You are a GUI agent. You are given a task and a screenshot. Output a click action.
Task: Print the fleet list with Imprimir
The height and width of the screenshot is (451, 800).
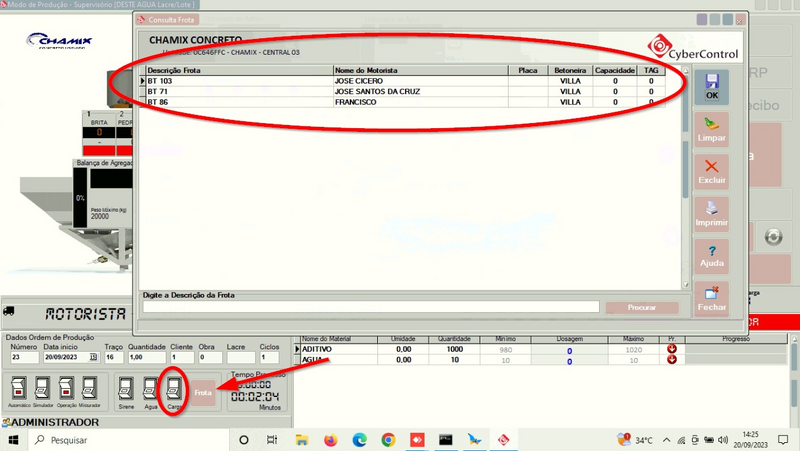(x=711, y=213)
